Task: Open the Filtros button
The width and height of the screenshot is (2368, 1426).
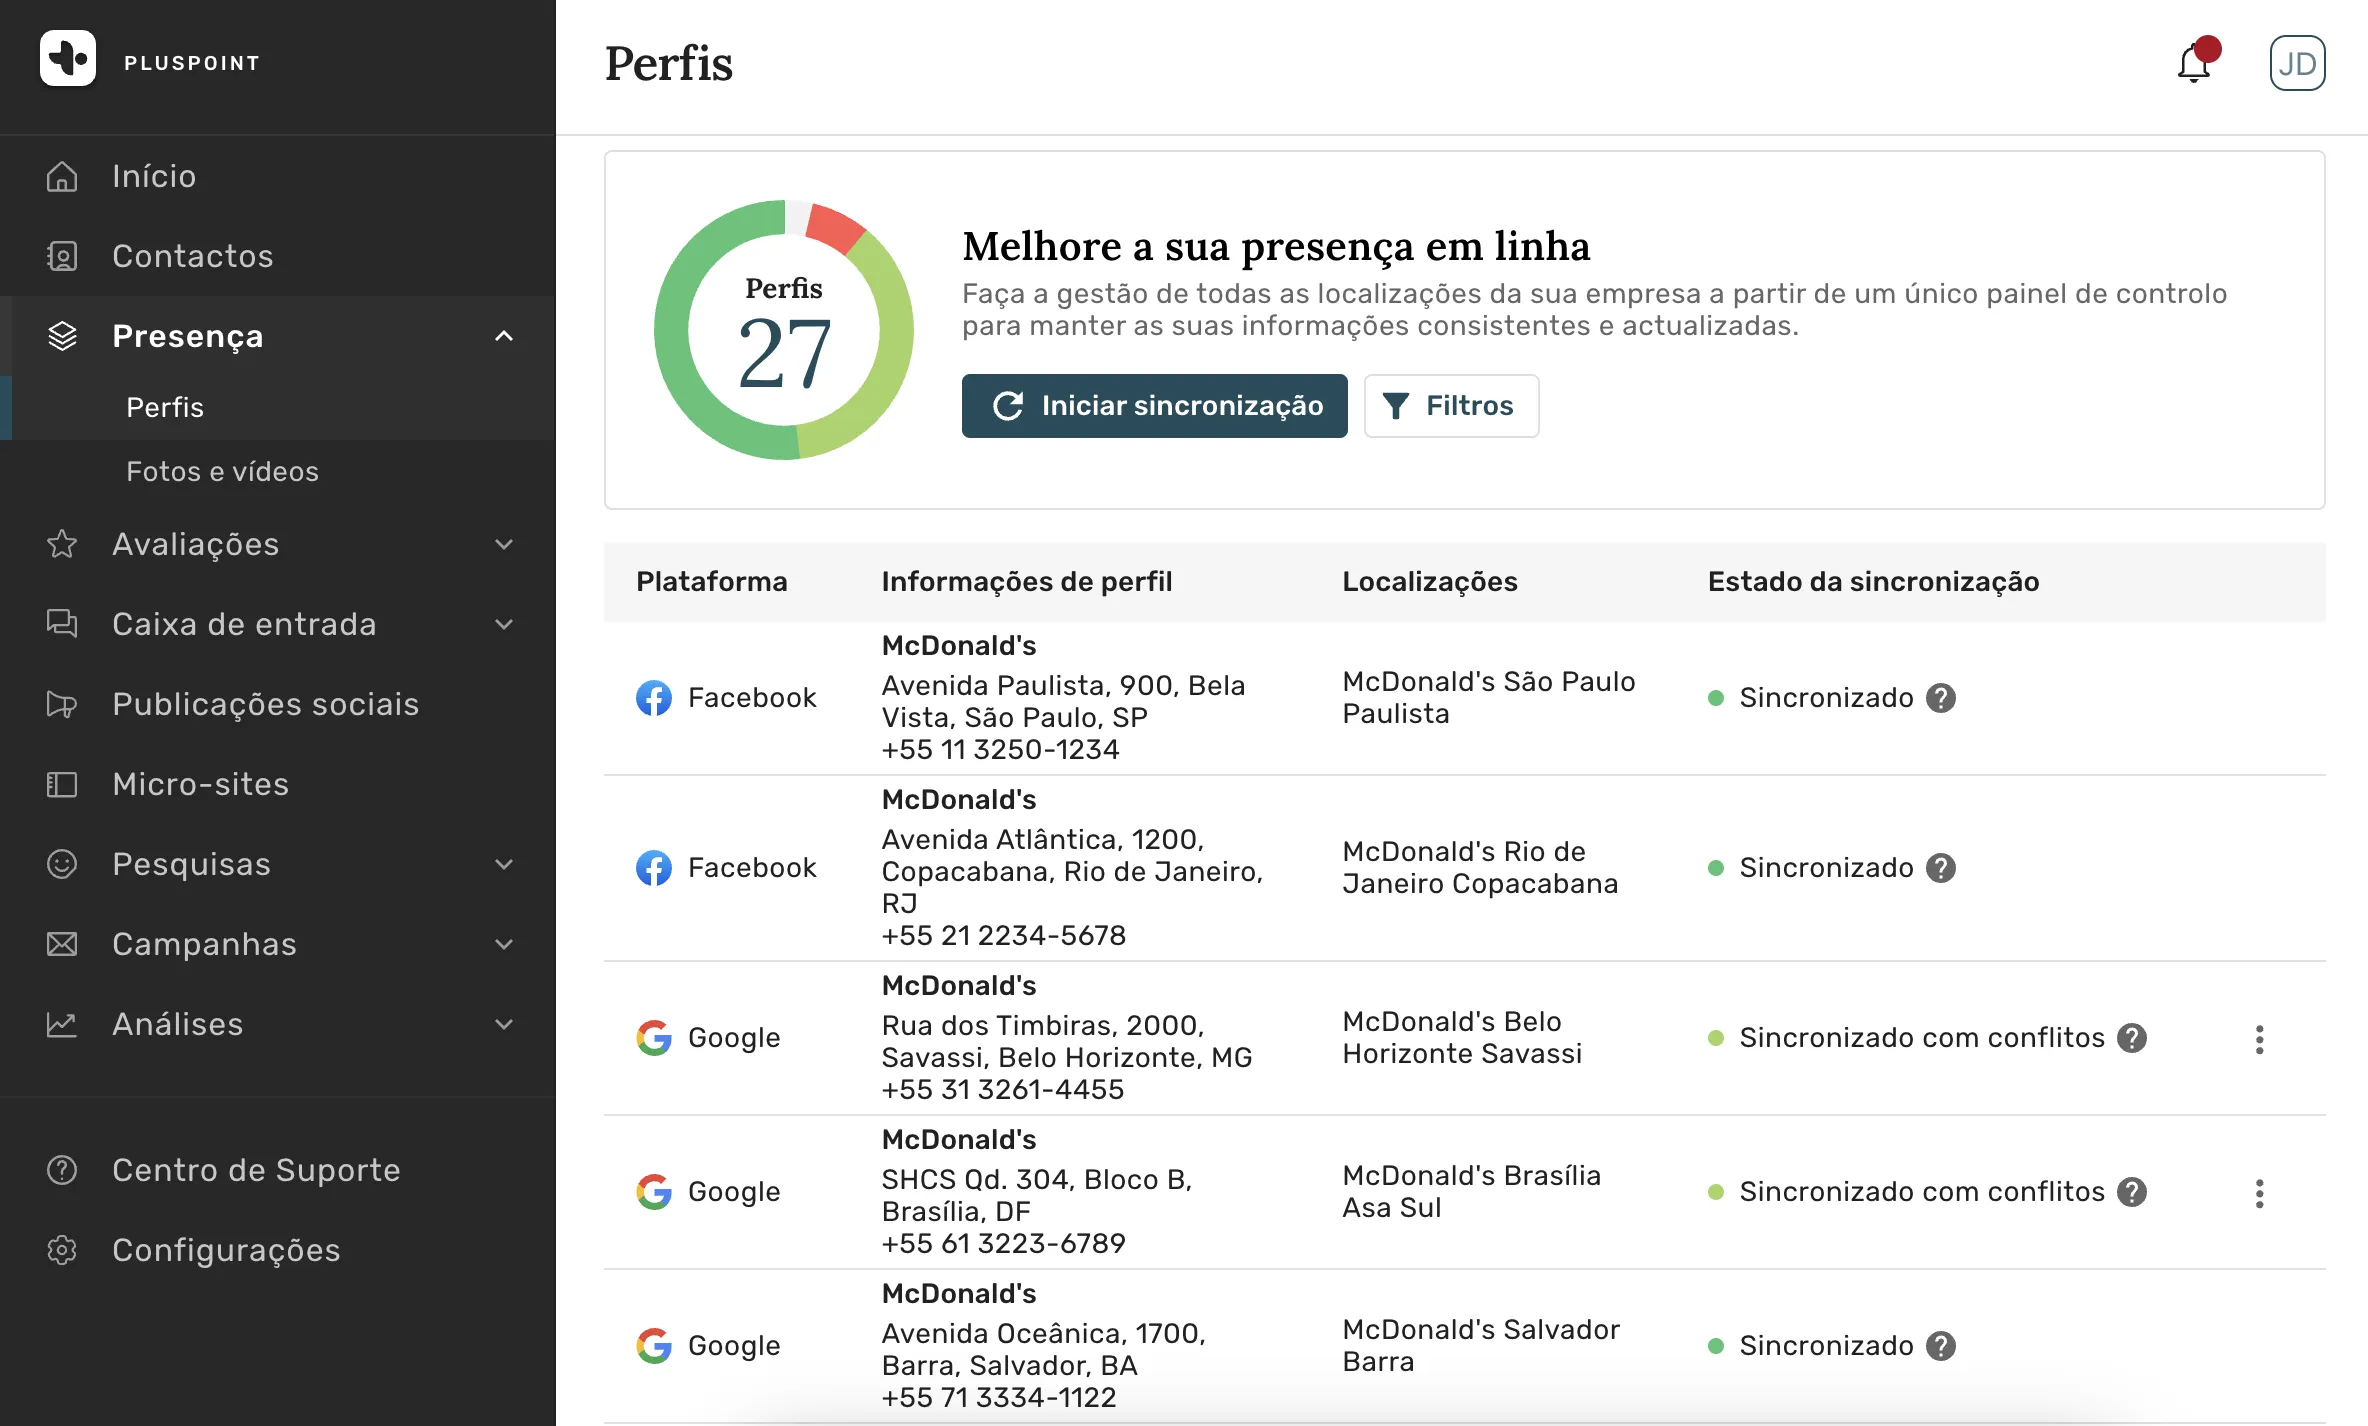Action: tap(1451, 406)
